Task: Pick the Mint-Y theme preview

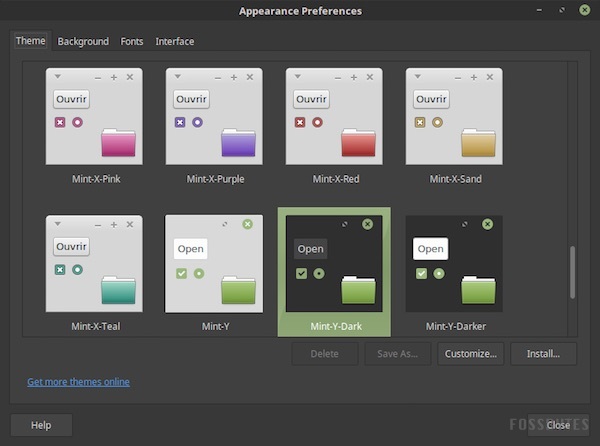Action: 214,264
